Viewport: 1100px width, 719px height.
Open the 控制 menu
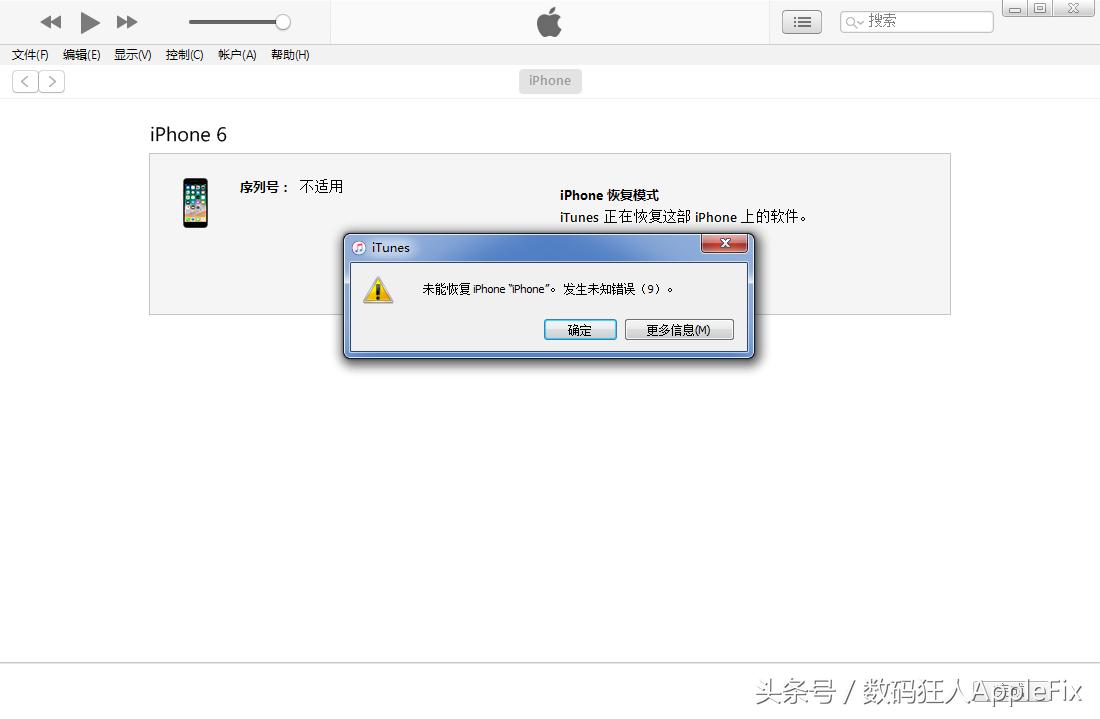[184, 55]
